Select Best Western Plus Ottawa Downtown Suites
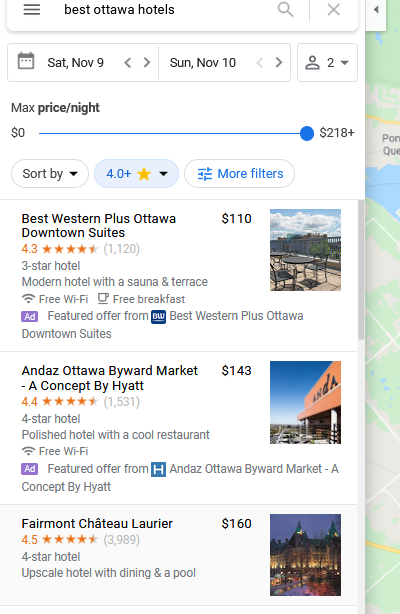Viewport: 400px width, 614px height. [x=99, y=226]
